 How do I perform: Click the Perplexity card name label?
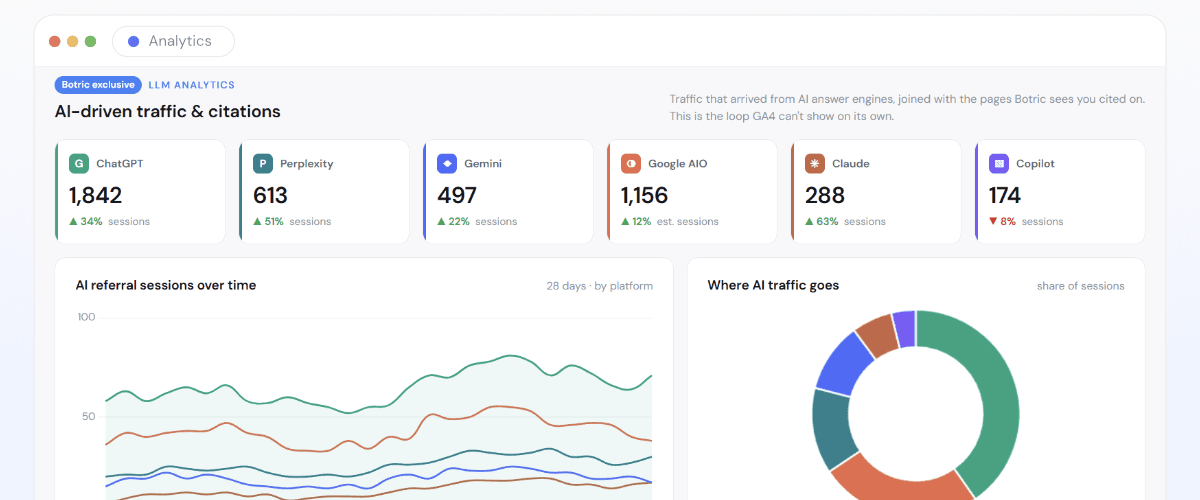(307, 164)
